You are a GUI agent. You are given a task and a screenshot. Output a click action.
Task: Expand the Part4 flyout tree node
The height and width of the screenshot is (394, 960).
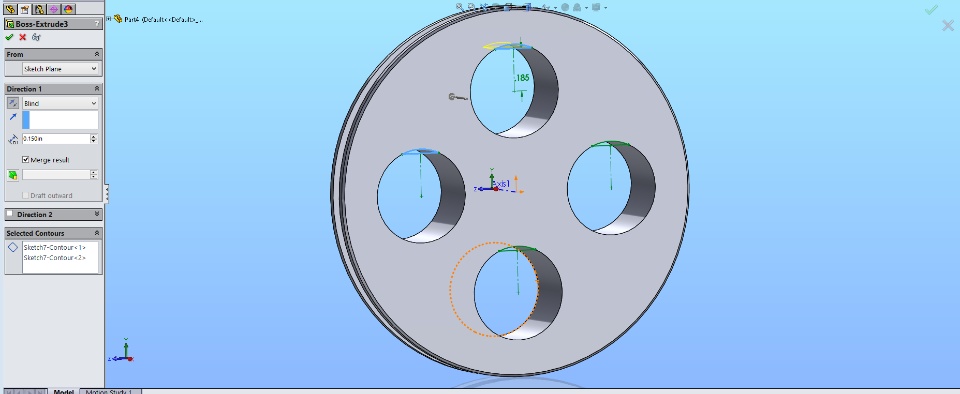click(x=109, y=19)
